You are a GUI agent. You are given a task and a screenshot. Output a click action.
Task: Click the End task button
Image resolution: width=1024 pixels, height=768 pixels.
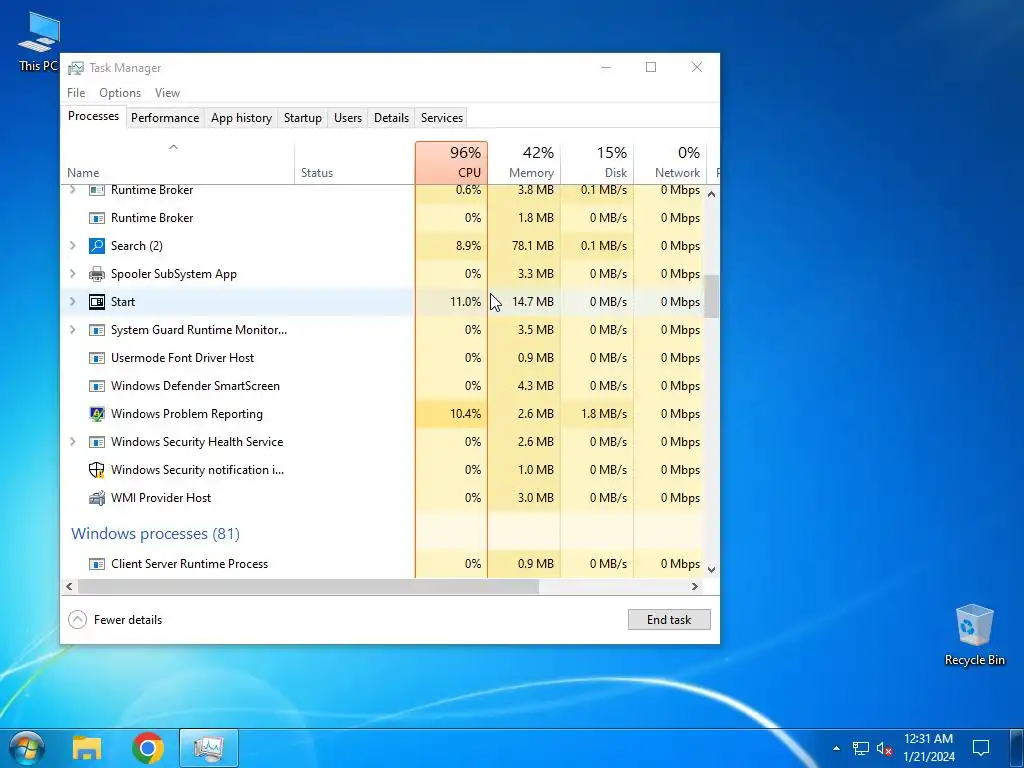(669, 620)
